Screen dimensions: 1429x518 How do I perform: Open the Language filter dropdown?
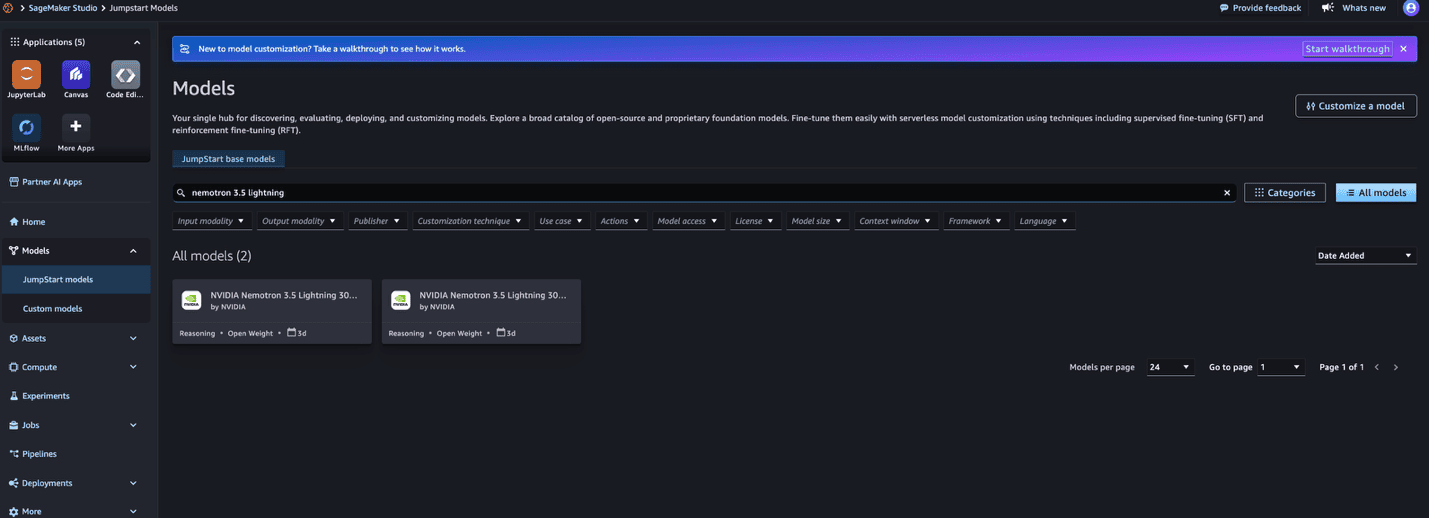(x=1045, y=221)
